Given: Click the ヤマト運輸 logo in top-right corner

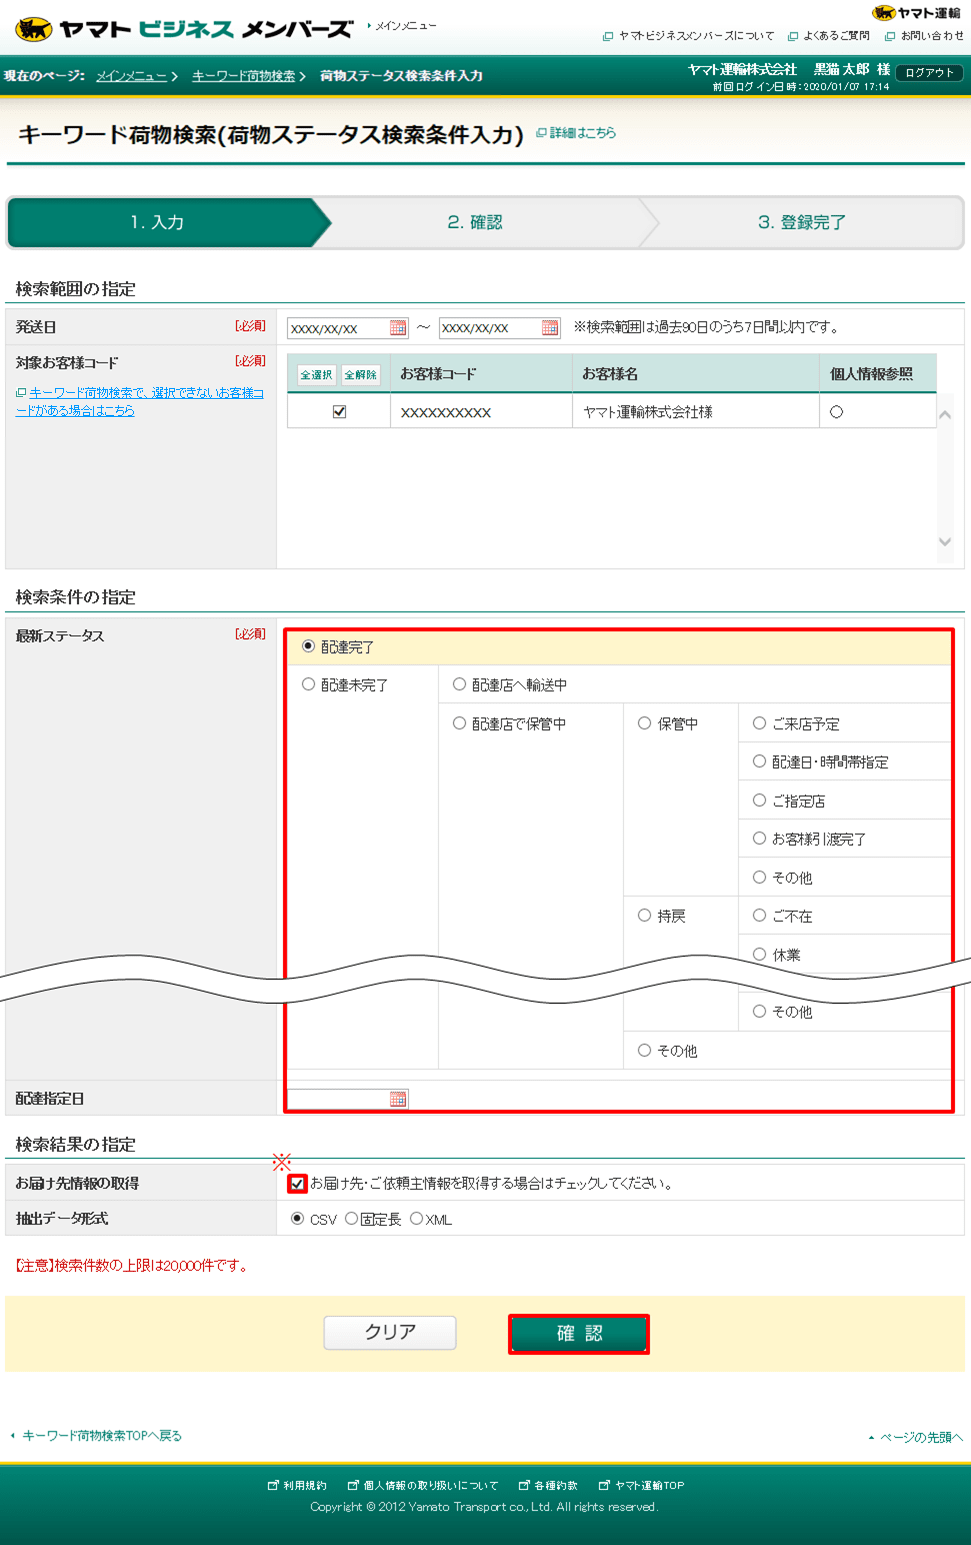Looking at the screenshot, I should click(x=916, y=12).
